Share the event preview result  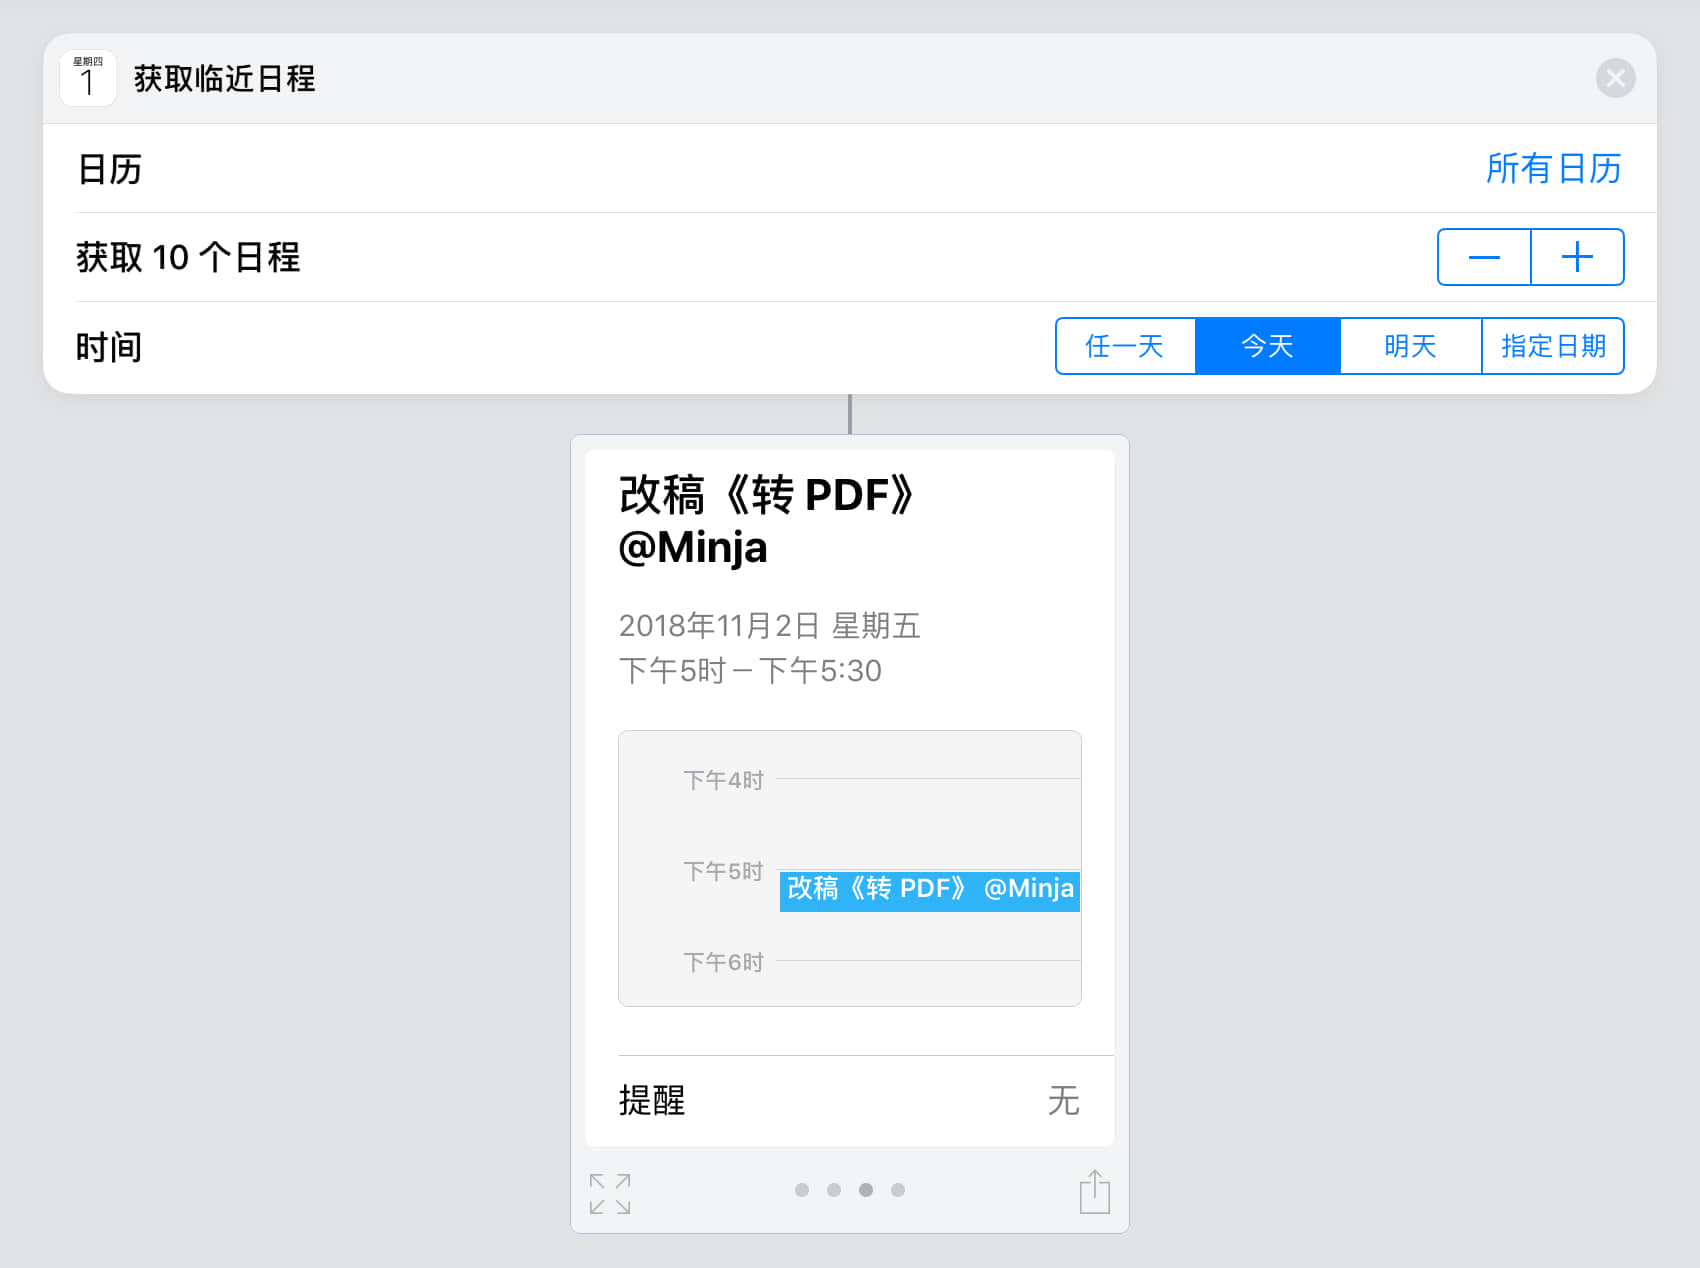[x=1094, y=1192]
